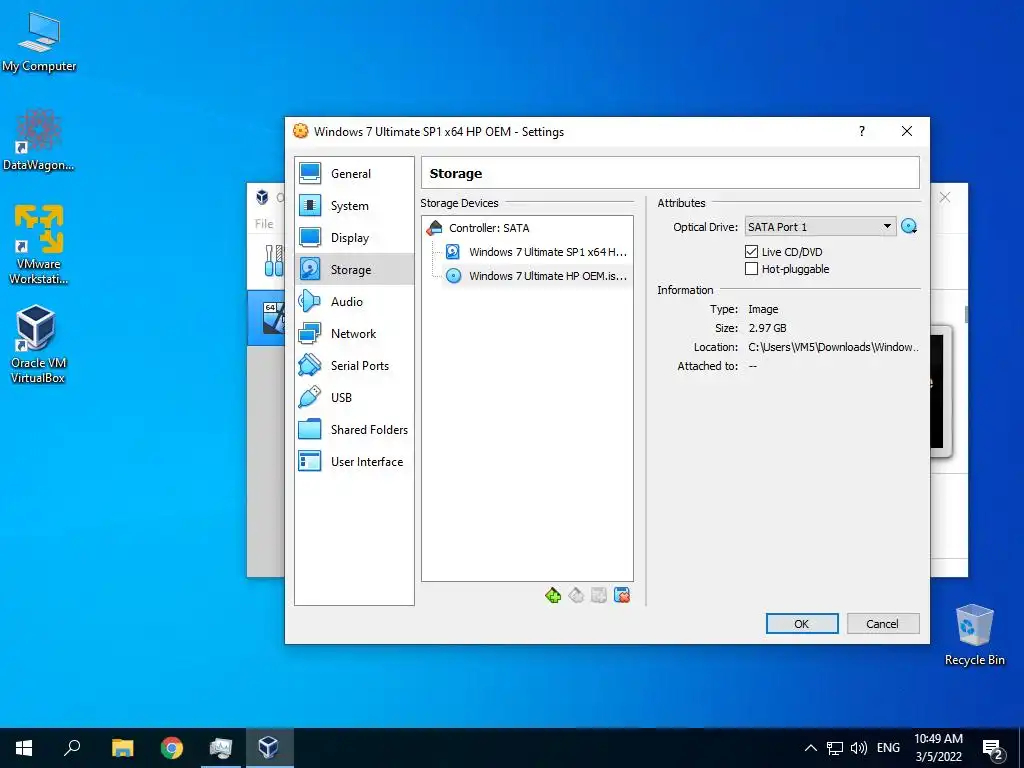Select the DataWagon desktop shortcut
The height and width of the screenshot is (768, 1024).
coord(39,140)
